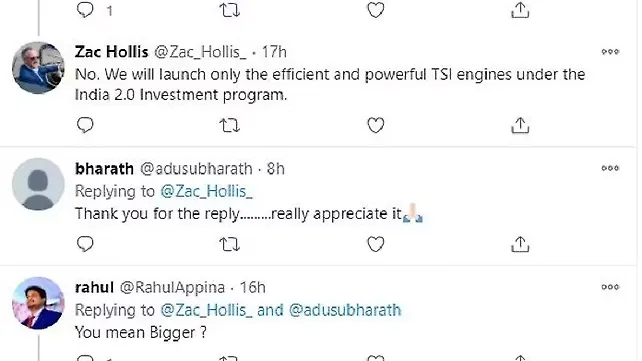This screenshot has width=642, height=361.
Task: Retweet bharath's thank you tweet
Action: (x=230, y=244)
